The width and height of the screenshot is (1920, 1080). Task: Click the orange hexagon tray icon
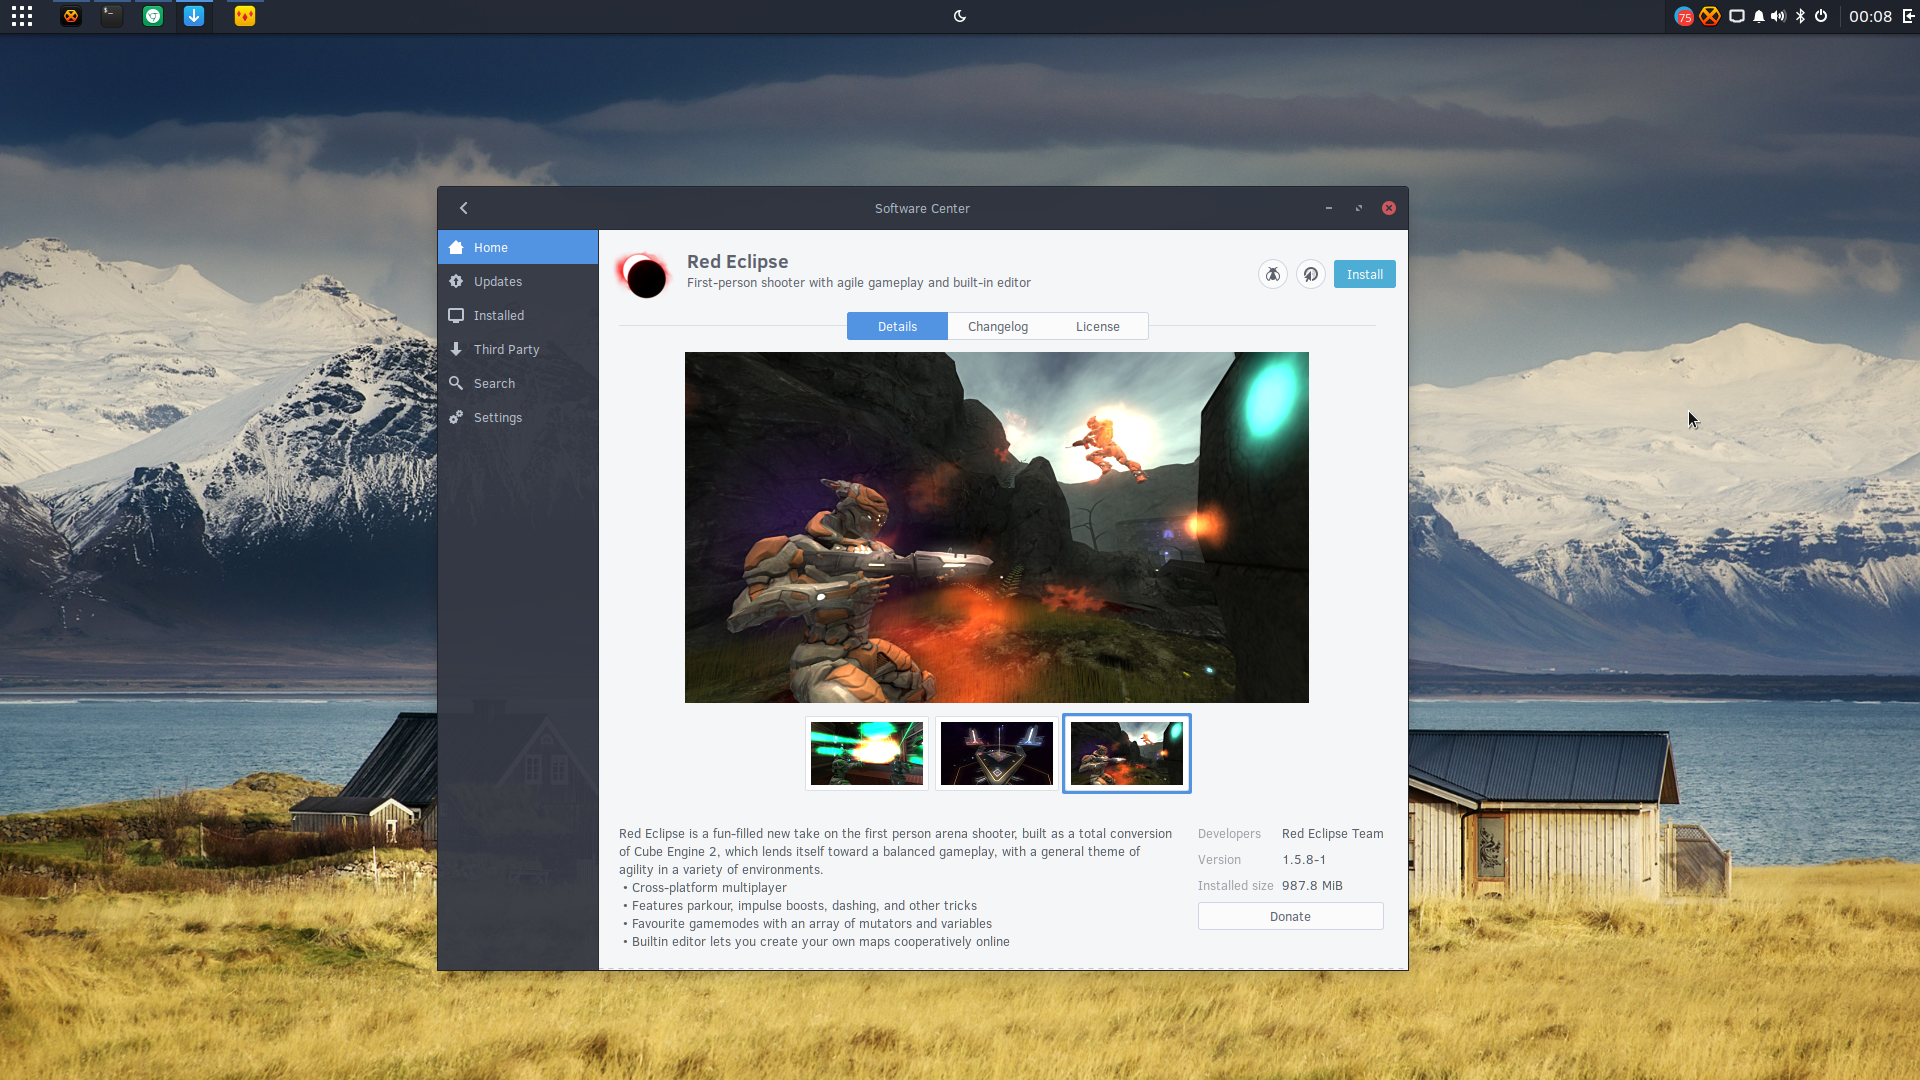point(1710,16)
